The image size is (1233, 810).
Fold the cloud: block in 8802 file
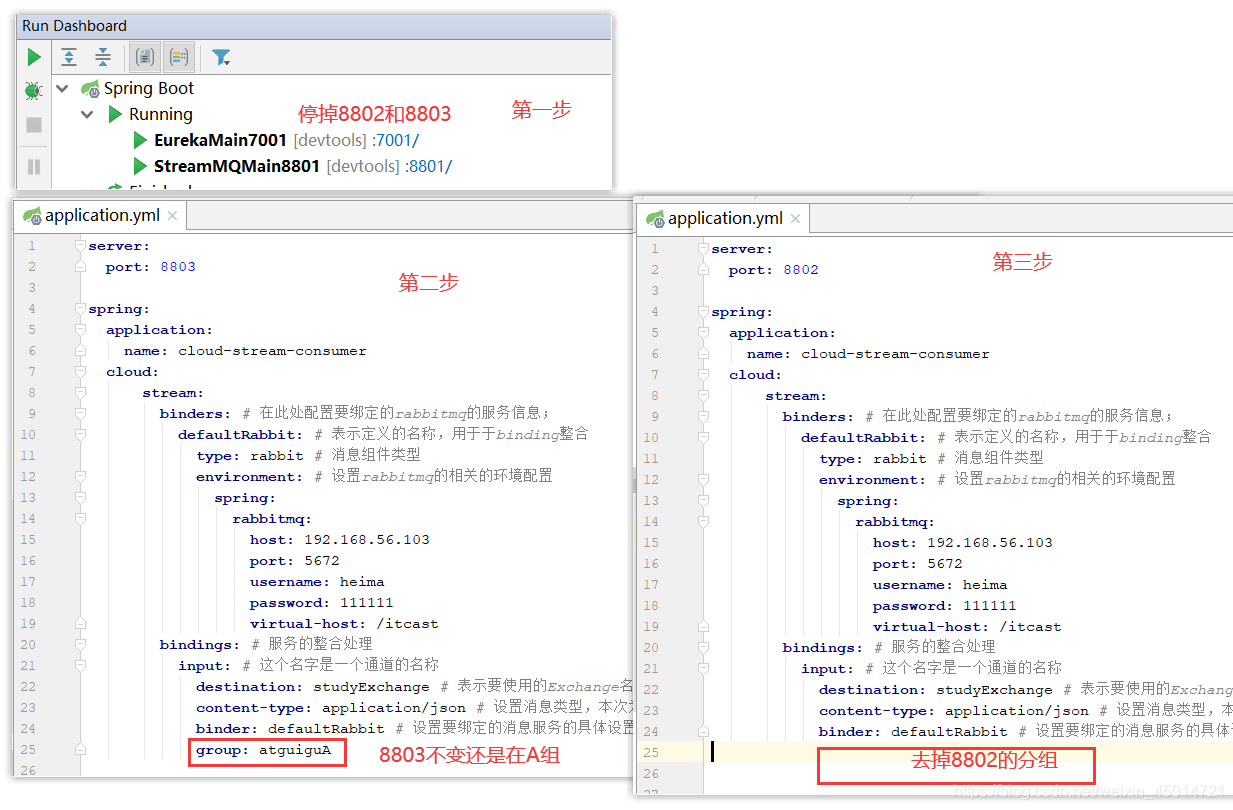point(703,375)
